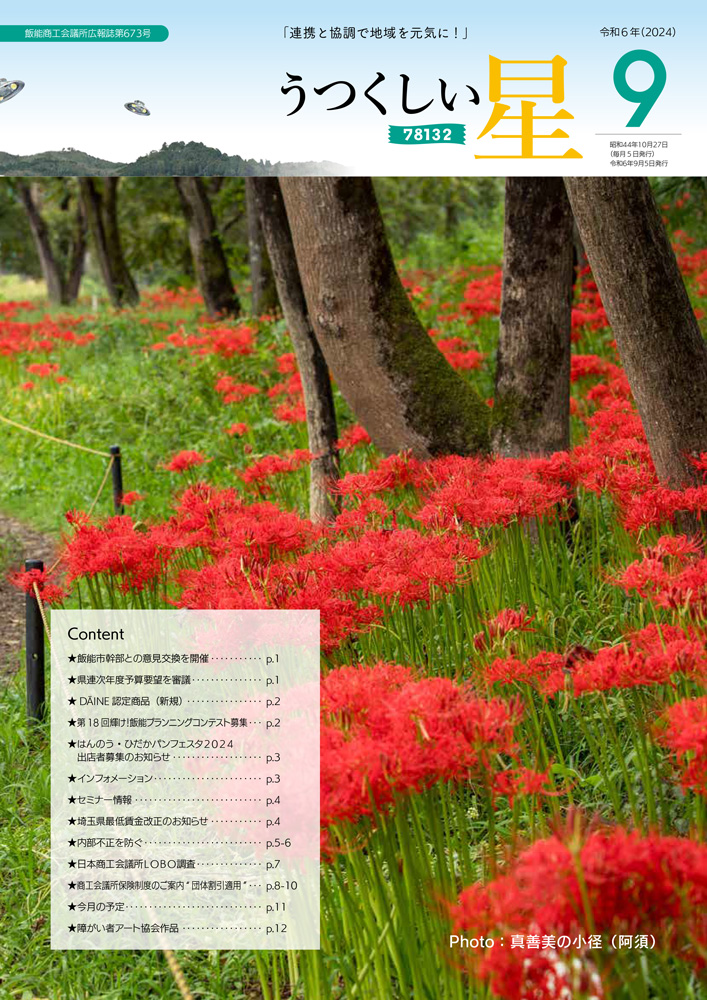Screen dimensions: 707x1000
Task: Open 日本商工会議所LOBO調査 entry
Action: point(173,864)
